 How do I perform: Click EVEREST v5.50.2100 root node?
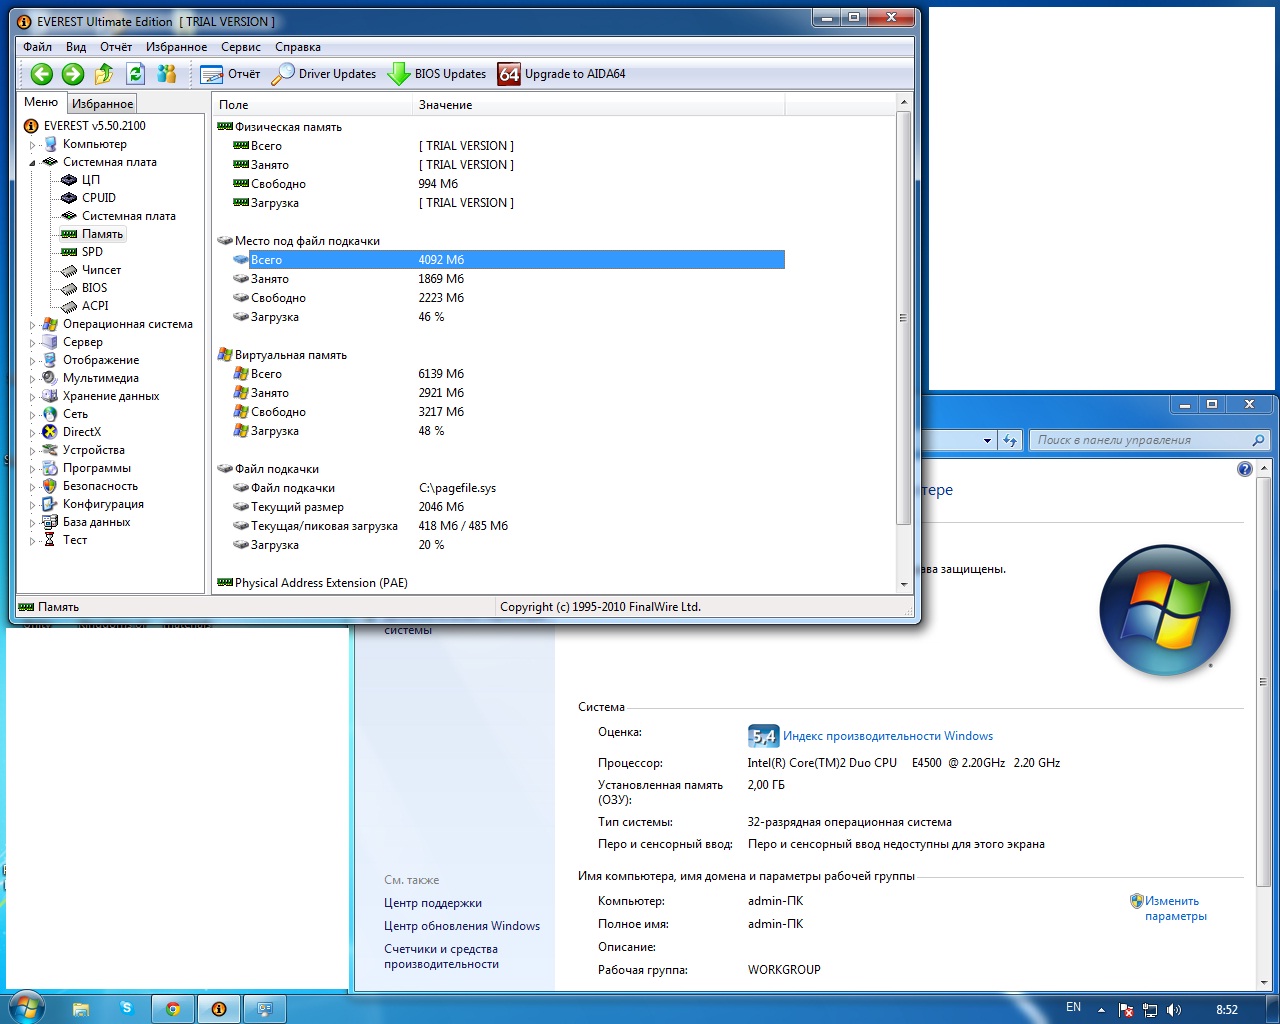94,126
